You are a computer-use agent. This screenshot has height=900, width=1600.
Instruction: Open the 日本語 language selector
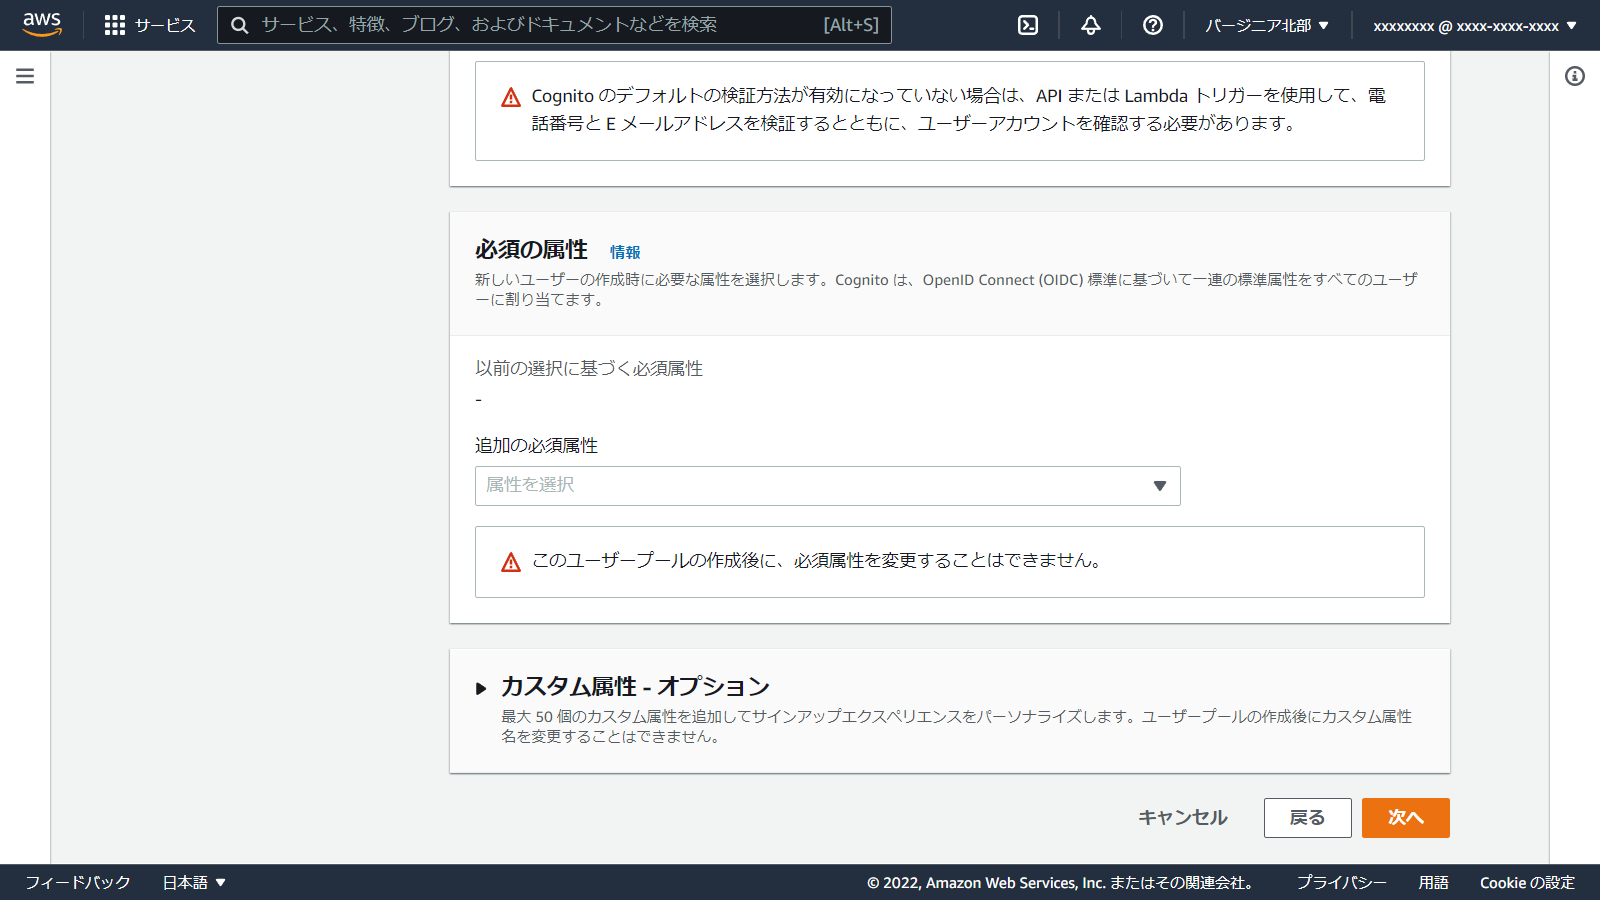click(194, 882)
